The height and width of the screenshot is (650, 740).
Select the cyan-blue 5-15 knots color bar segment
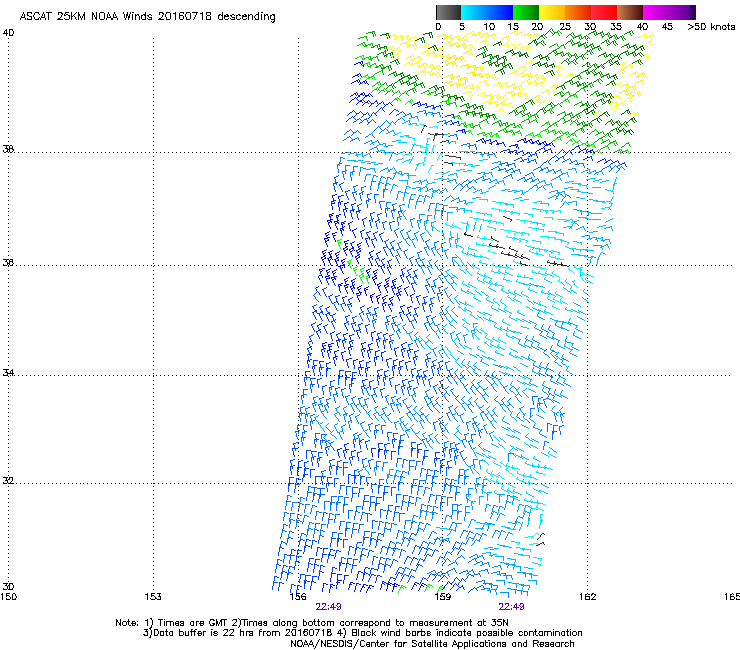[487, 12]
